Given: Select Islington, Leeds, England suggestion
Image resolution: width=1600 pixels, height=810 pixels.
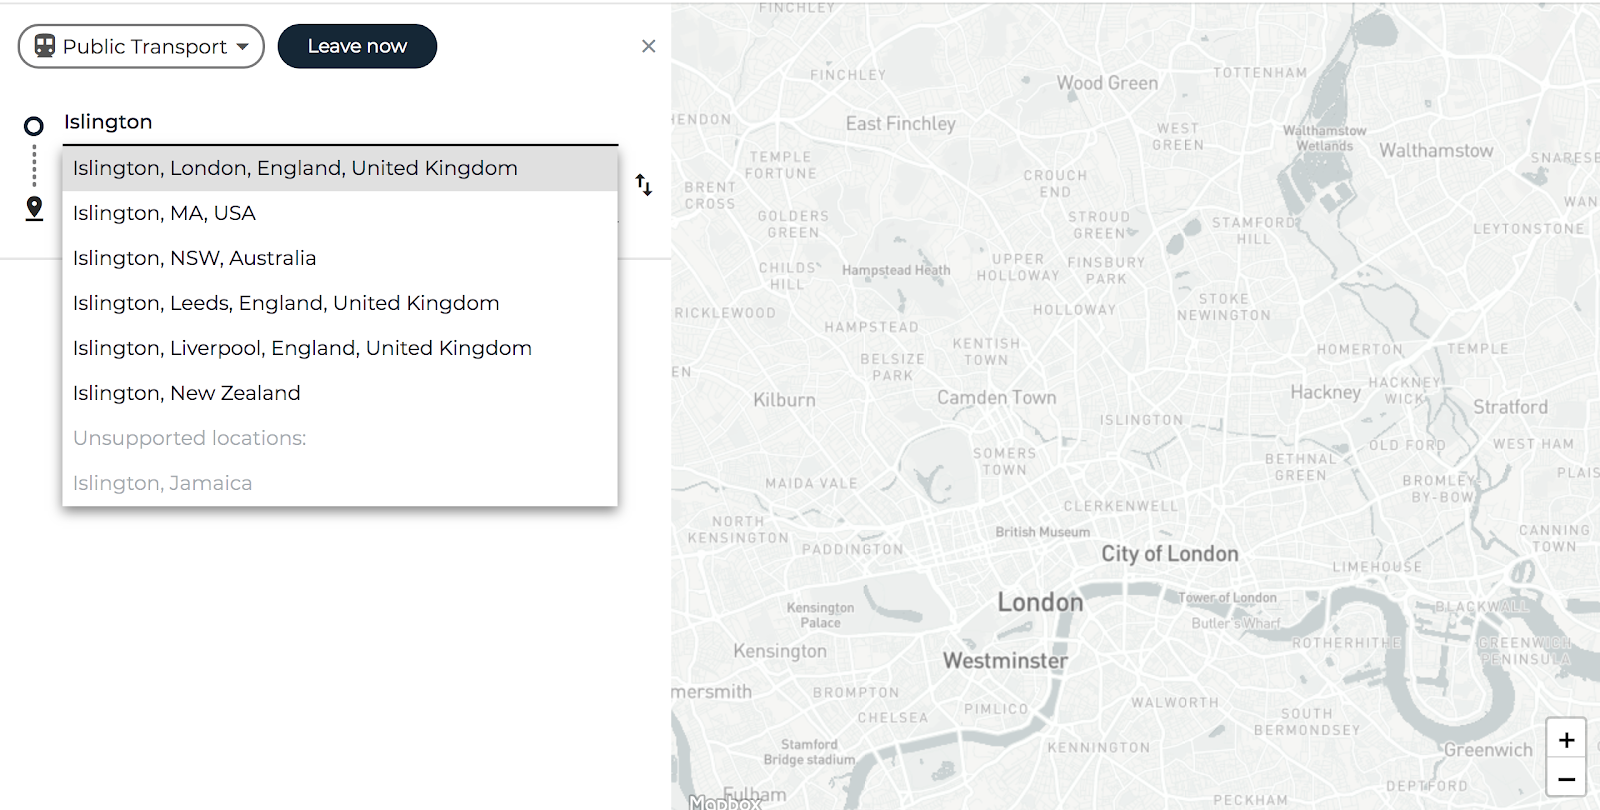Looking at the screenshot, I should pos(286,303).
